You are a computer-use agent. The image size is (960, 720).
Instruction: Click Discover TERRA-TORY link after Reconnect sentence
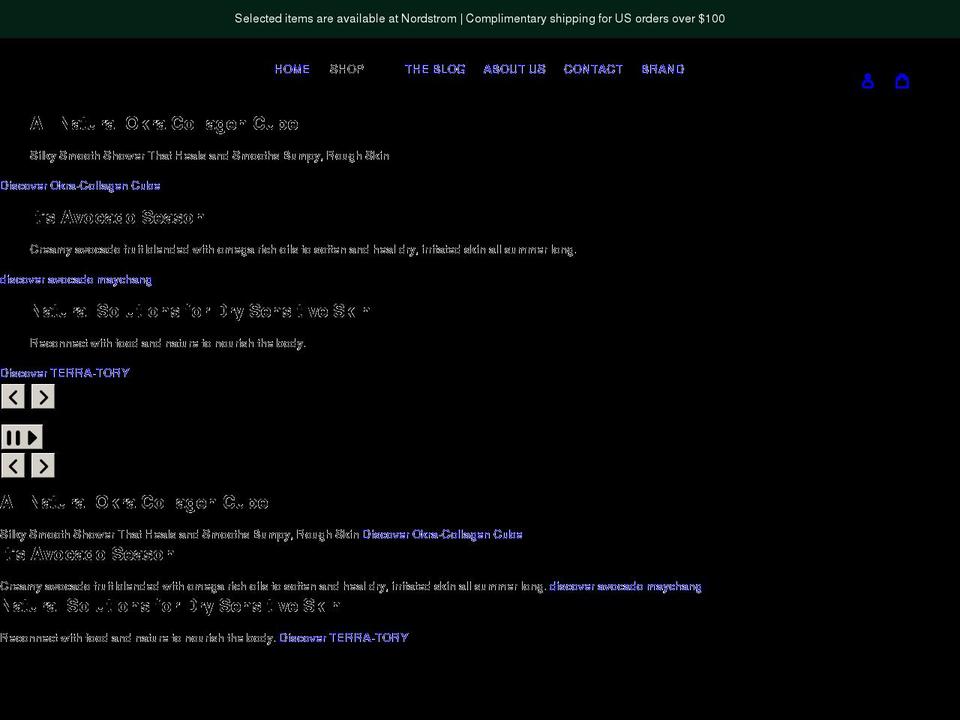(x=343, y=638)
